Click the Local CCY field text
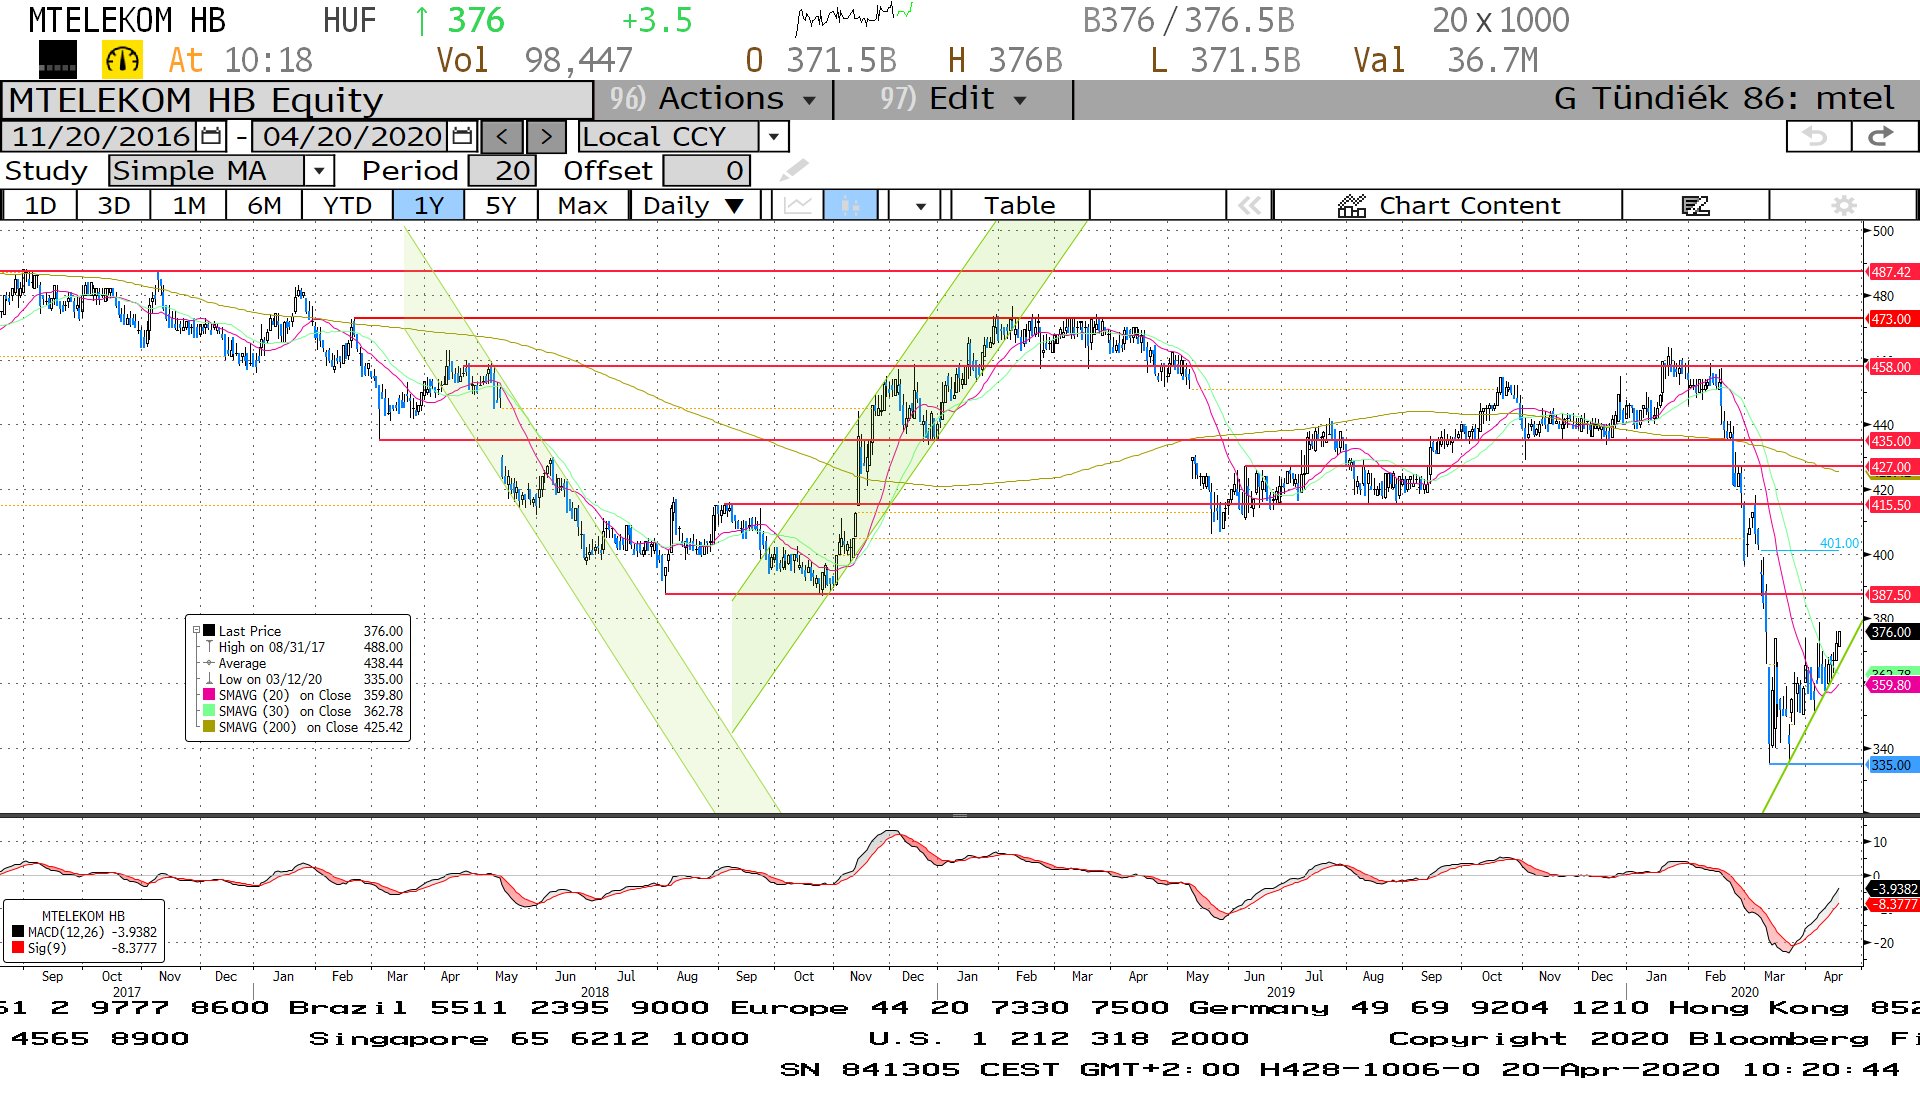This screenshot has width=1920, height=1109. point(669,136)
